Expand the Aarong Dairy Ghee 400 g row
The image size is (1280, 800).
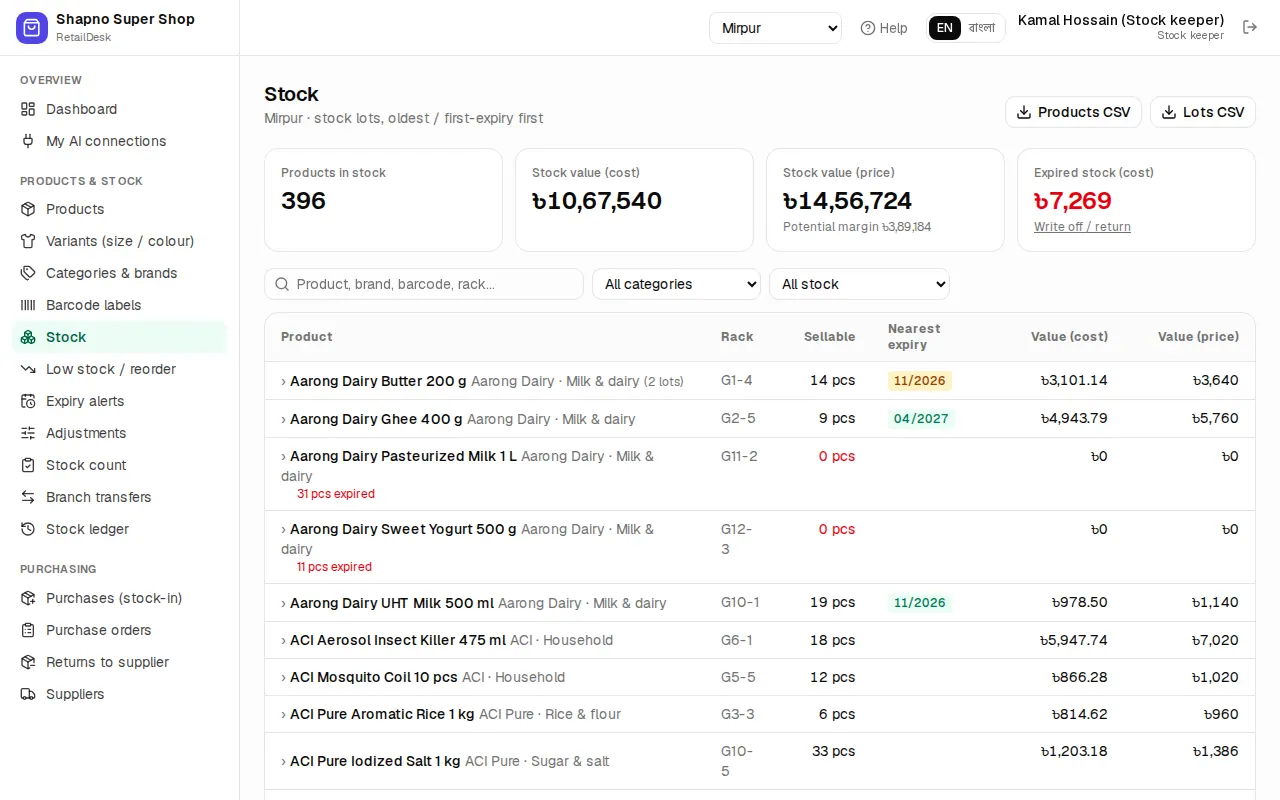(x=759, y=419)
